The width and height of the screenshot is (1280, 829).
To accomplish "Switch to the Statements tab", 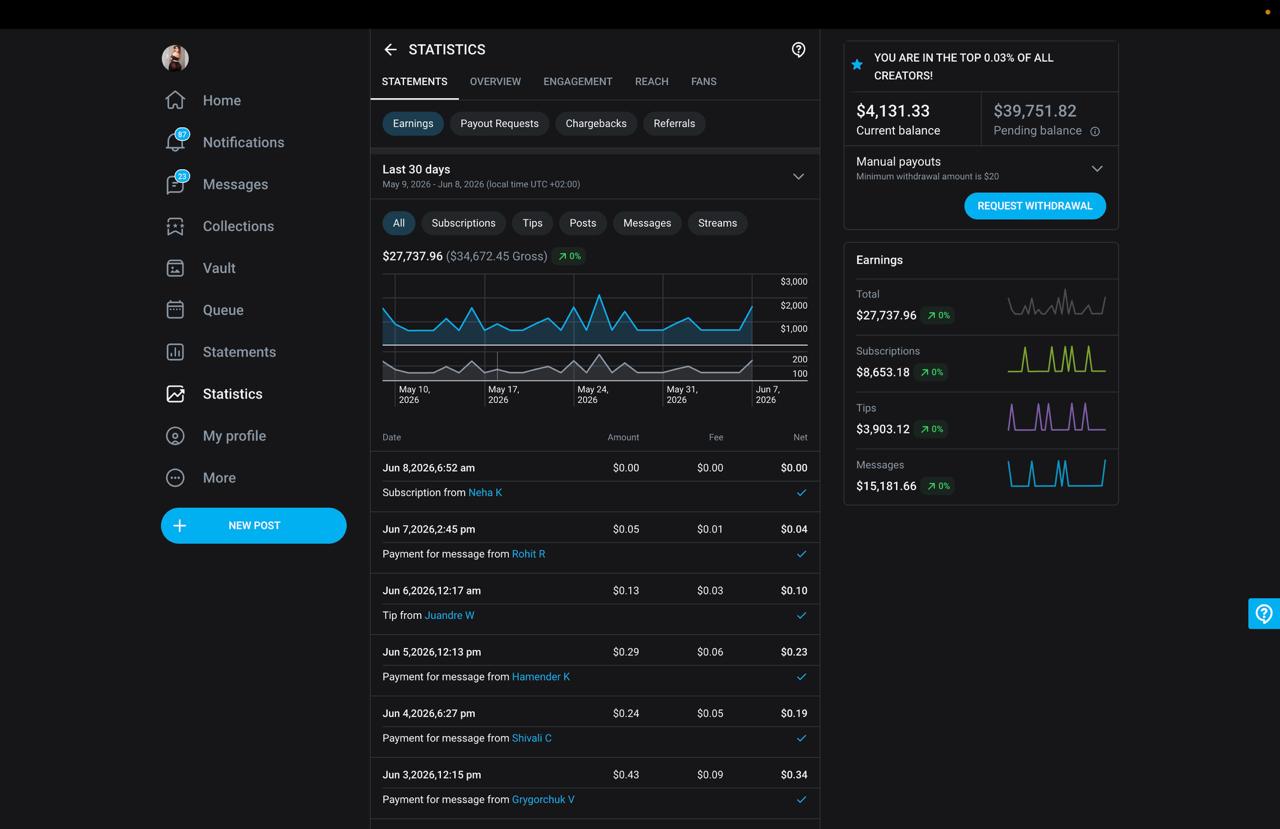I will 414,82.
